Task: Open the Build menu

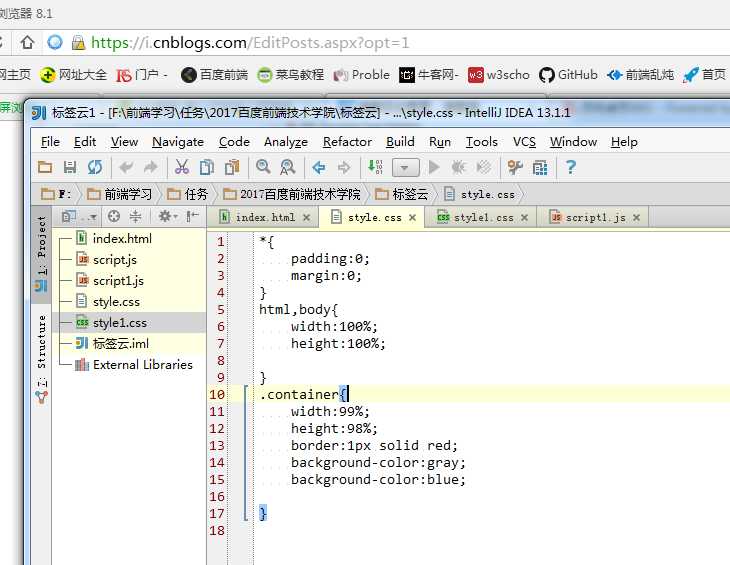Action: pyautogui.click(x=400, y=142)
